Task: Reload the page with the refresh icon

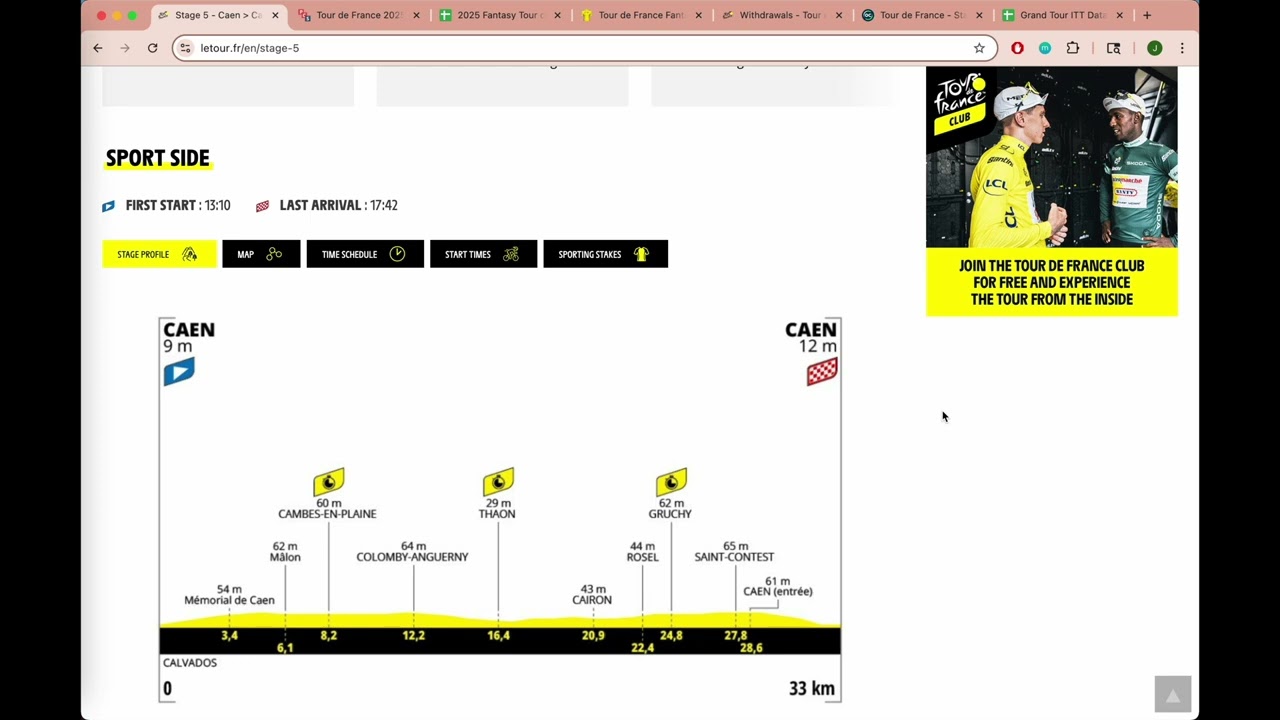Action: pos(152,48)
